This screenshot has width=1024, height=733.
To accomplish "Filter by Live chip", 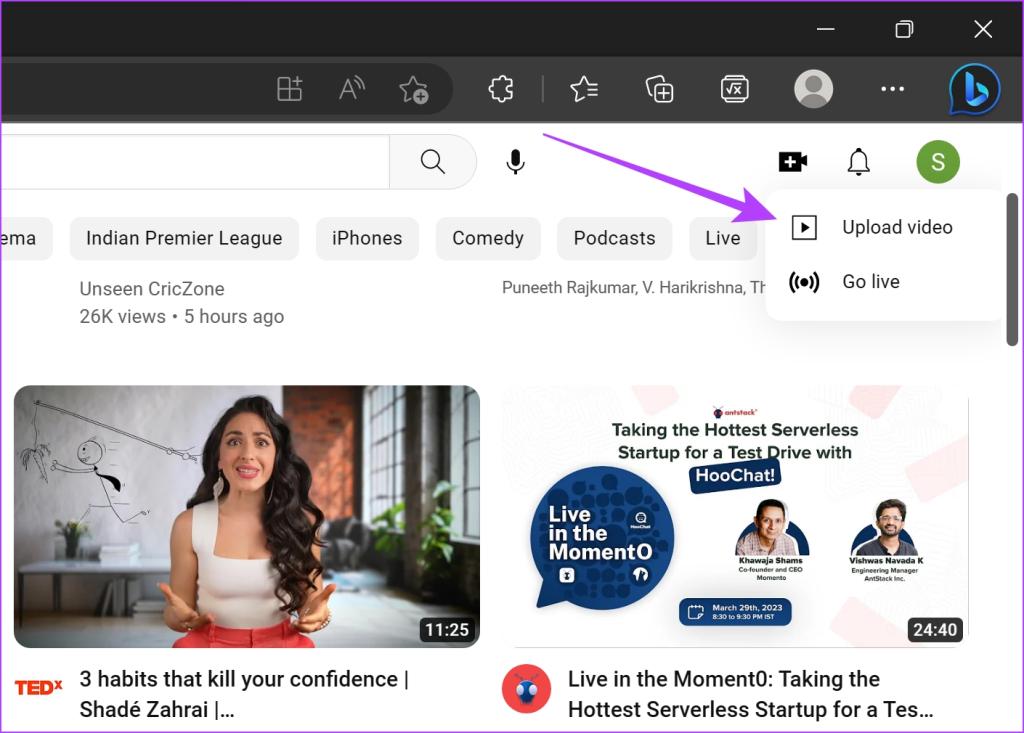I will (x=723, y=238).
